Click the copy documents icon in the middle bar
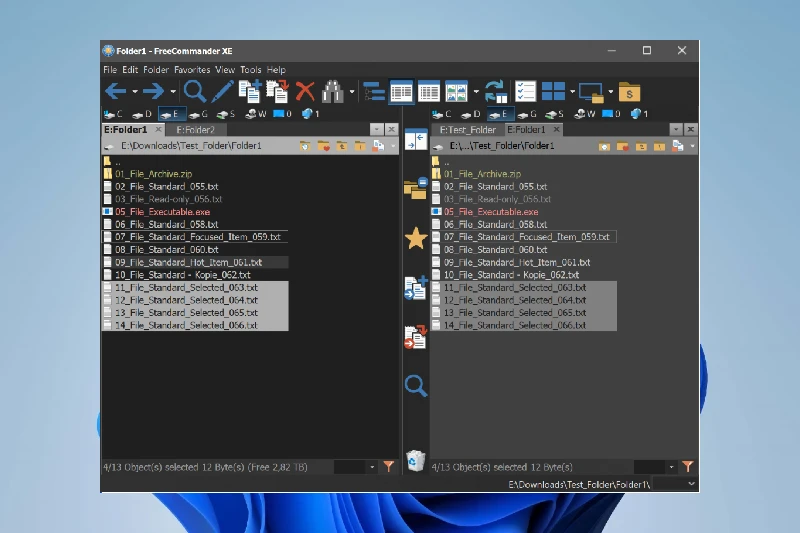 (416, 288)
